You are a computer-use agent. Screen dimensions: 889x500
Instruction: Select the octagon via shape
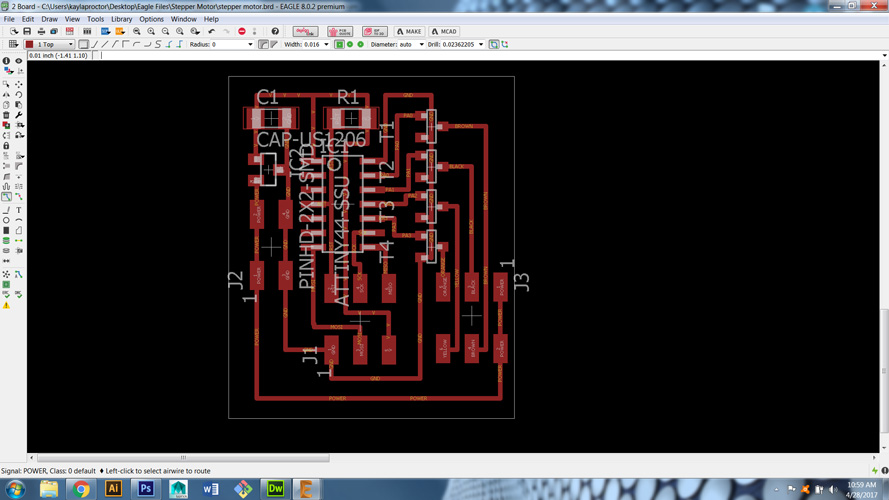point(361,44)
